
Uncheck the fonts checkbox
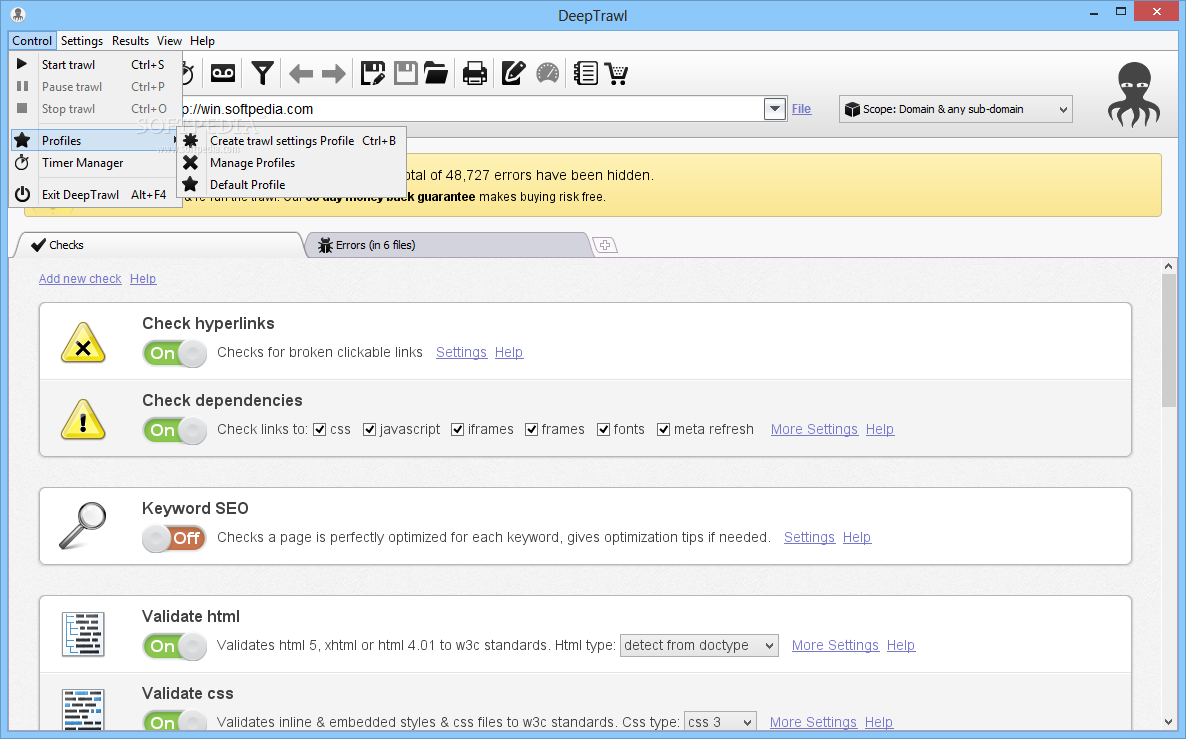(x=604, y=430)
